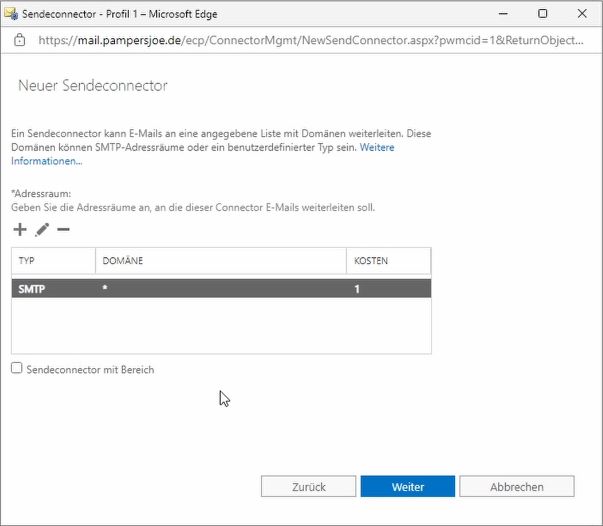603x526 pixels.
Task: Click the Sendeconnector window icon in title bar
Action: pos(11,14)
